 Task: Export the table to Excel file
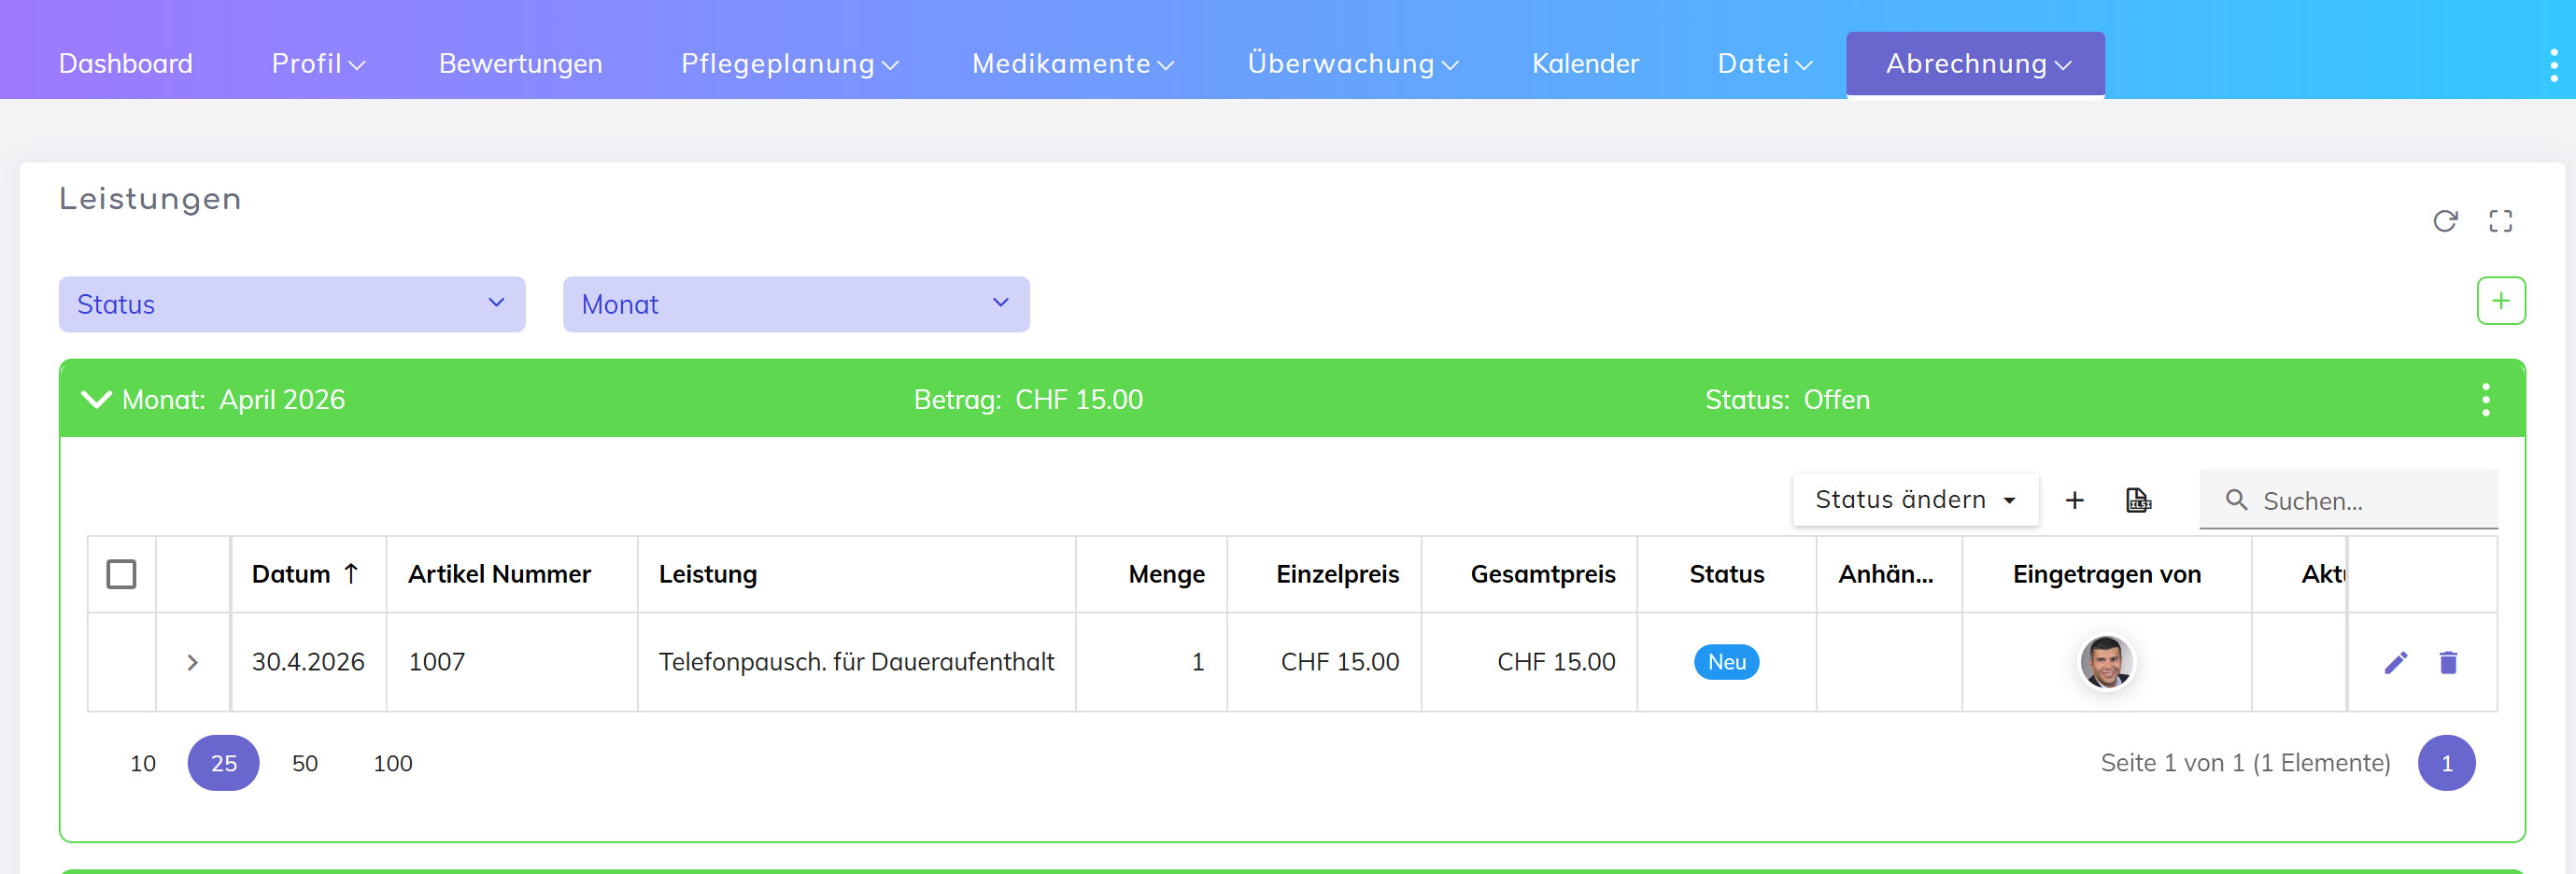click(2138, 500)
